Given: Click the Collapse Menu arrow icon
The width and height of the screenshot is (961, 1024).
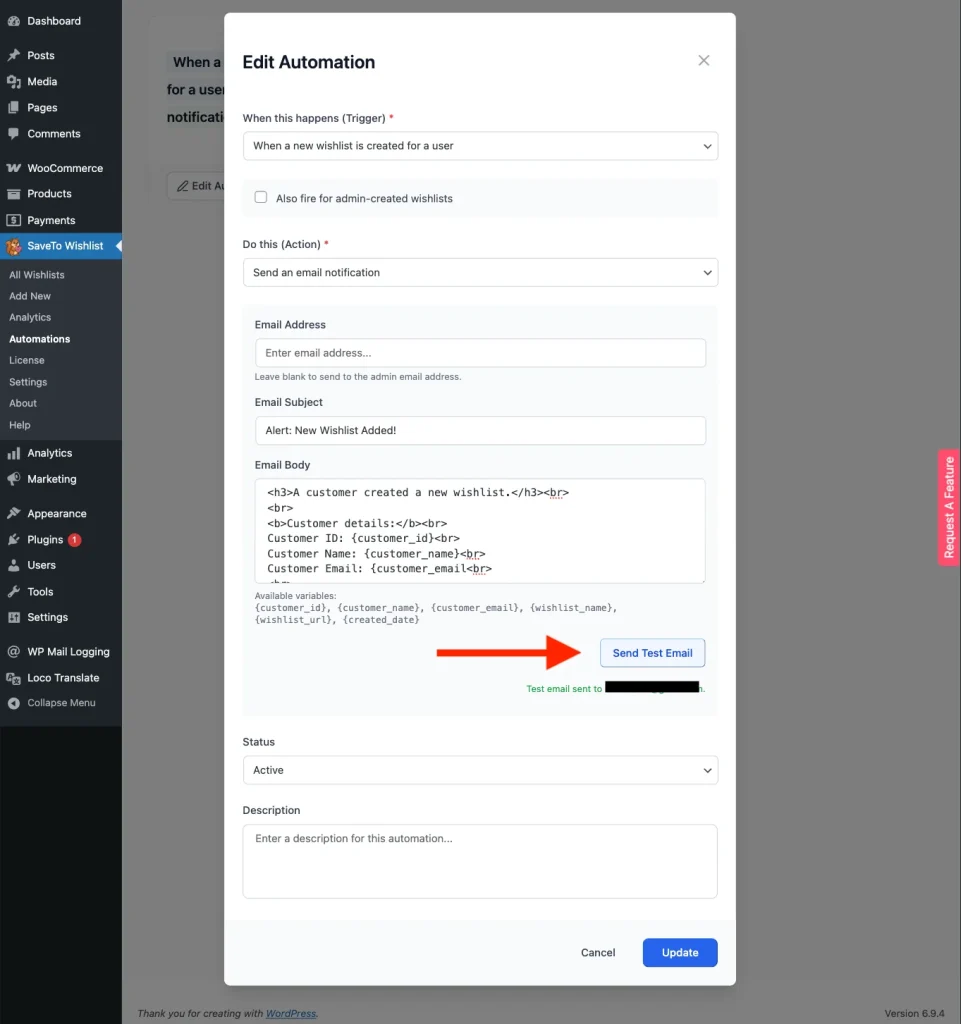Looking at the screenshot, I should pyautogui.click(x=14, y=703).
